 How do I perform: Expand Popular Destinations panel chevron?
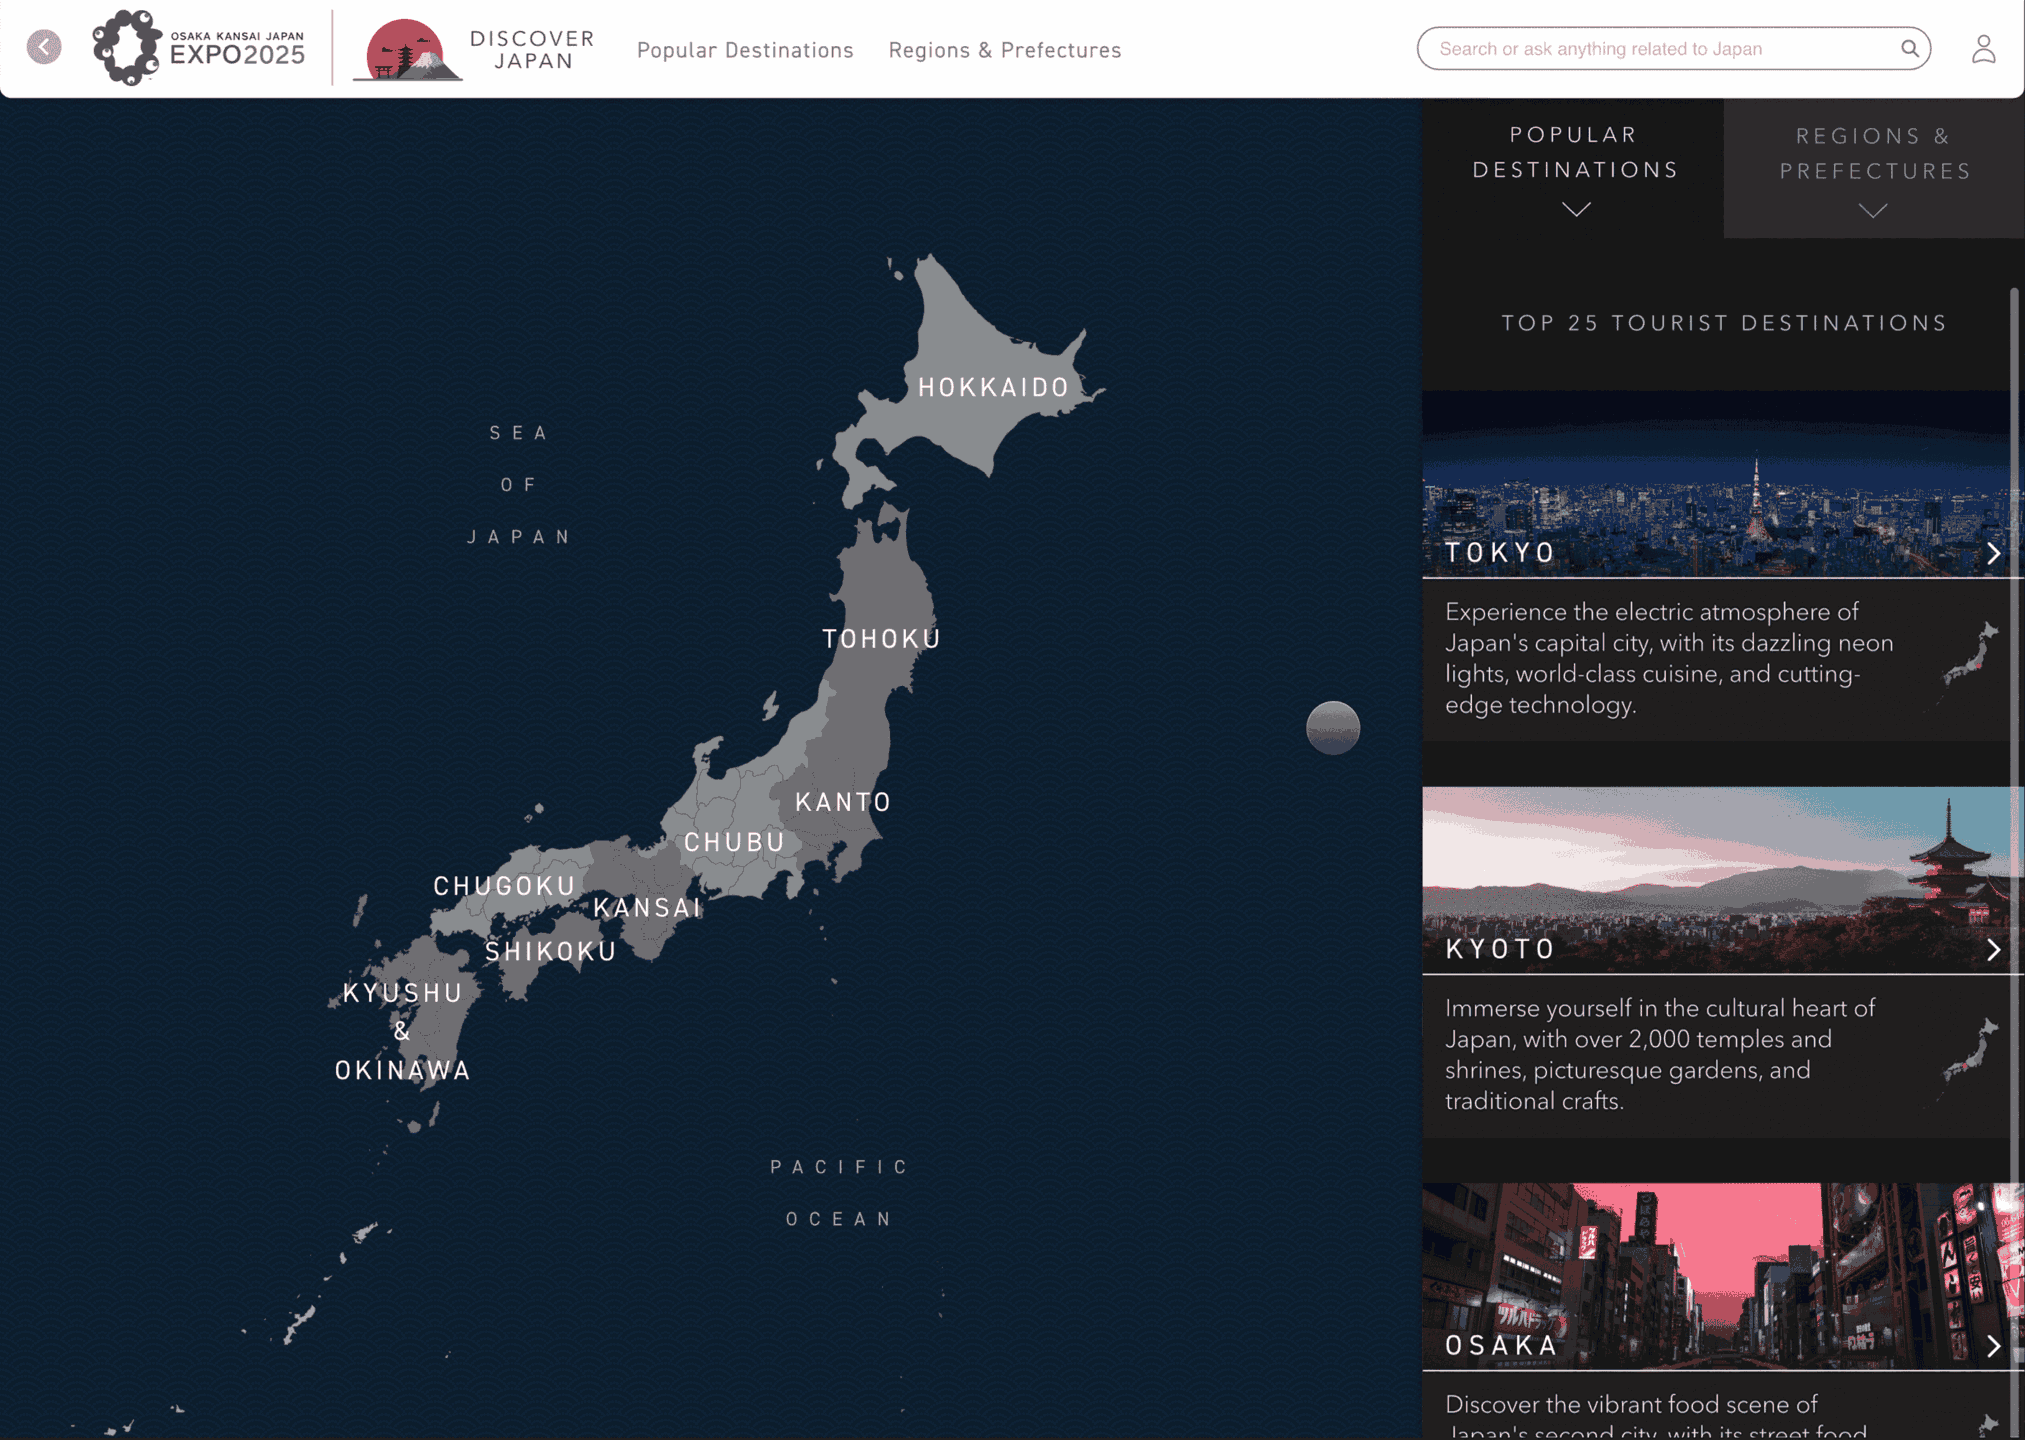point(1576,210)
